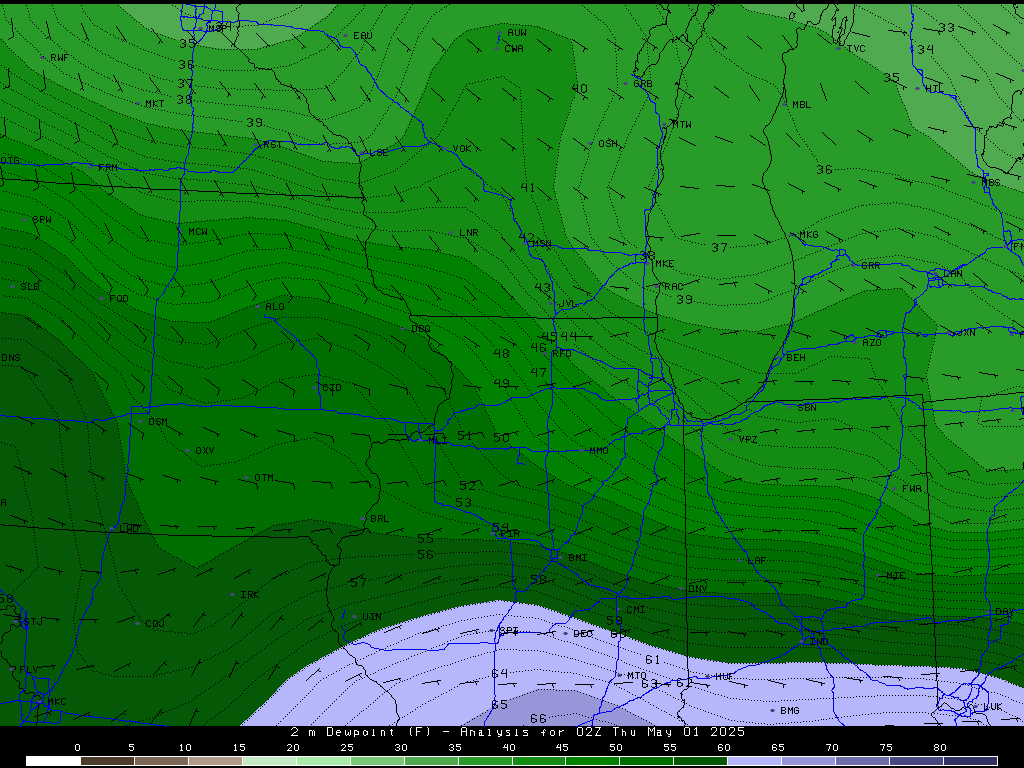The height and width of the screenshot is (768, 1024).
Task: Select the VPZ station label
Action: click(748, 440)
